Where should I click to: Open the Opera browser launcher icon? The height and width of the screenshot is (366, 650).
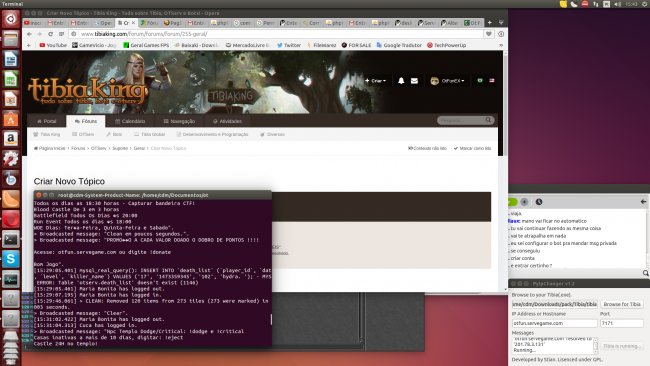[11, 218]
